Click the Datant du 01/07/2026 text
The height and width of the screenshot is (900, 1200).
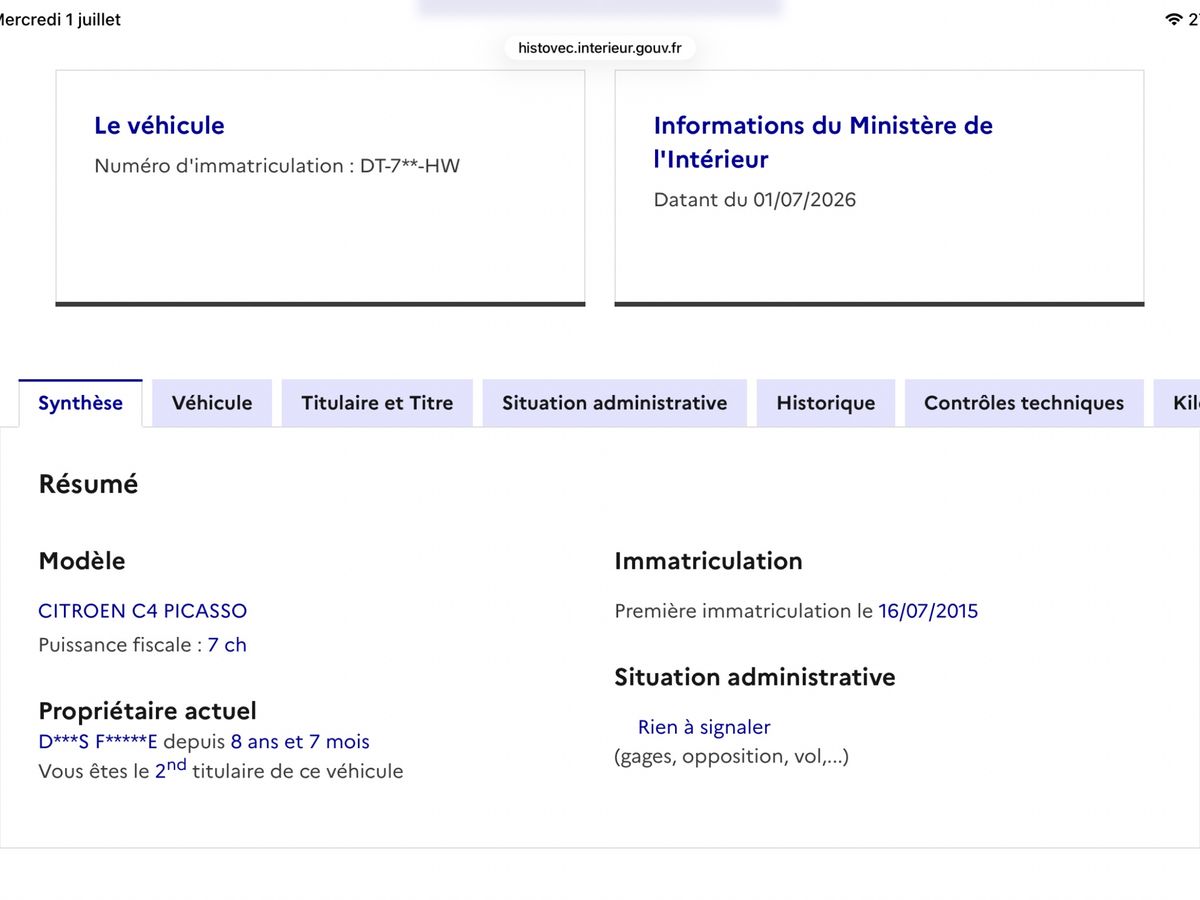755,200
